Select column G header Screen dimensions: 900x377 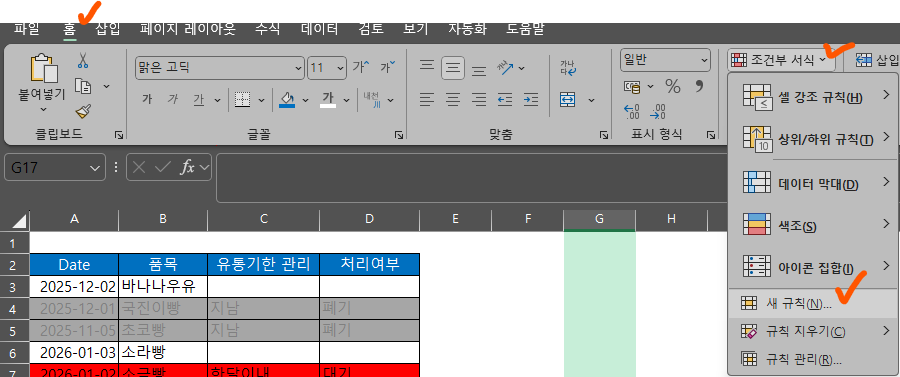(x=599, y=219)
